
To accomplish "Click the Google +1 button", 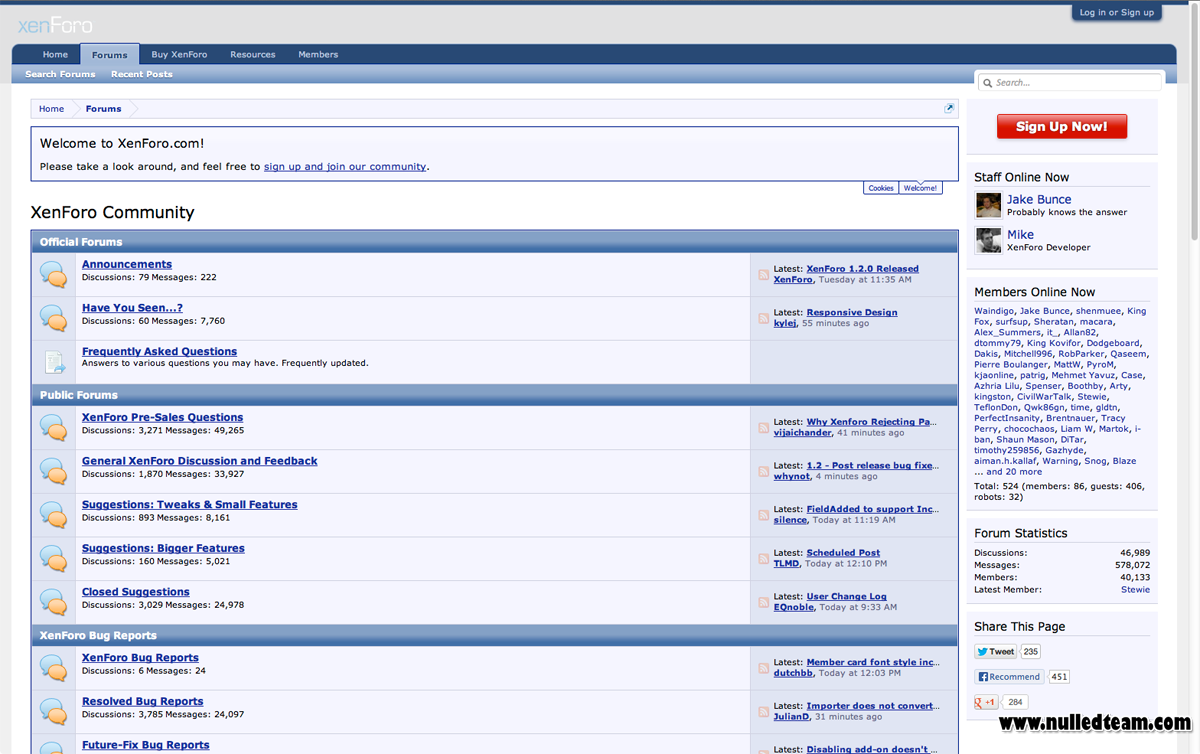I will point(987,702).
